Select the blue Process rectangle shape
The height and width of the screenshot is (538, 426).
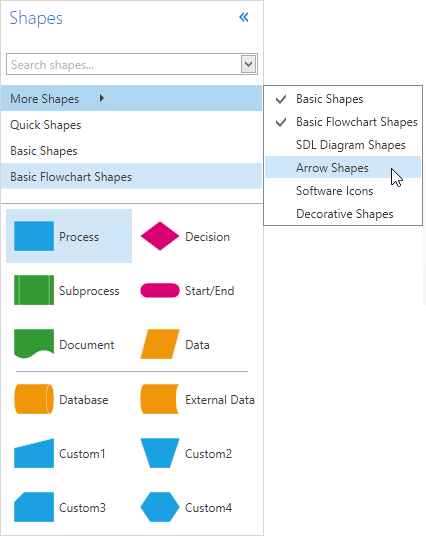34,236
